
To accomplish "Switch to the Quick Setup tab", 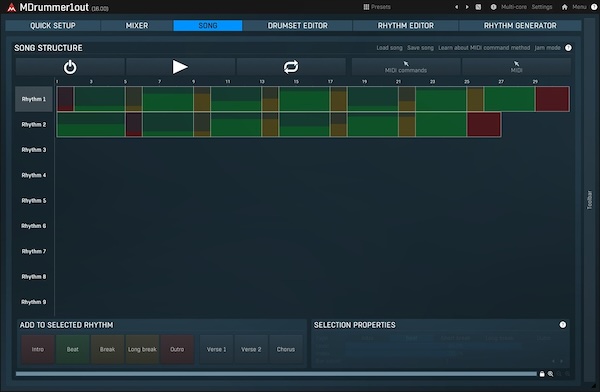I will (53, 26).
